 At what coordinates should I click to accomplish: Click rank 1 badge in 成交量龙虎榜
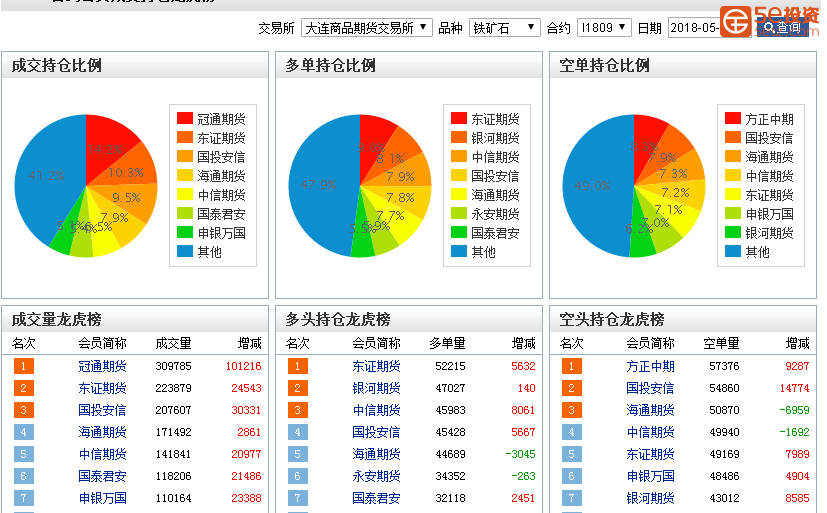click(x=24, y=367)
